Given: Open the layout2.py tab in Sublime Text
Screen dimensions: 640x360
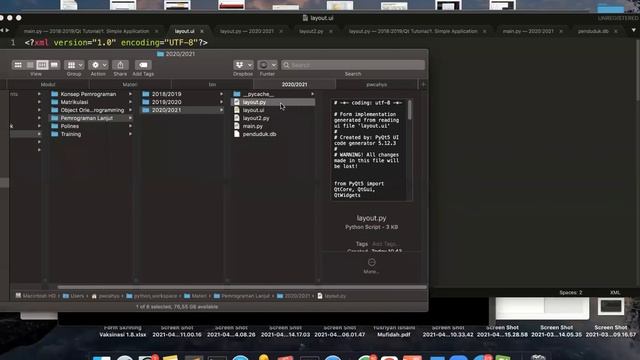Looking at the screenshot, I should pyautogui.click(x=311, y=31).
